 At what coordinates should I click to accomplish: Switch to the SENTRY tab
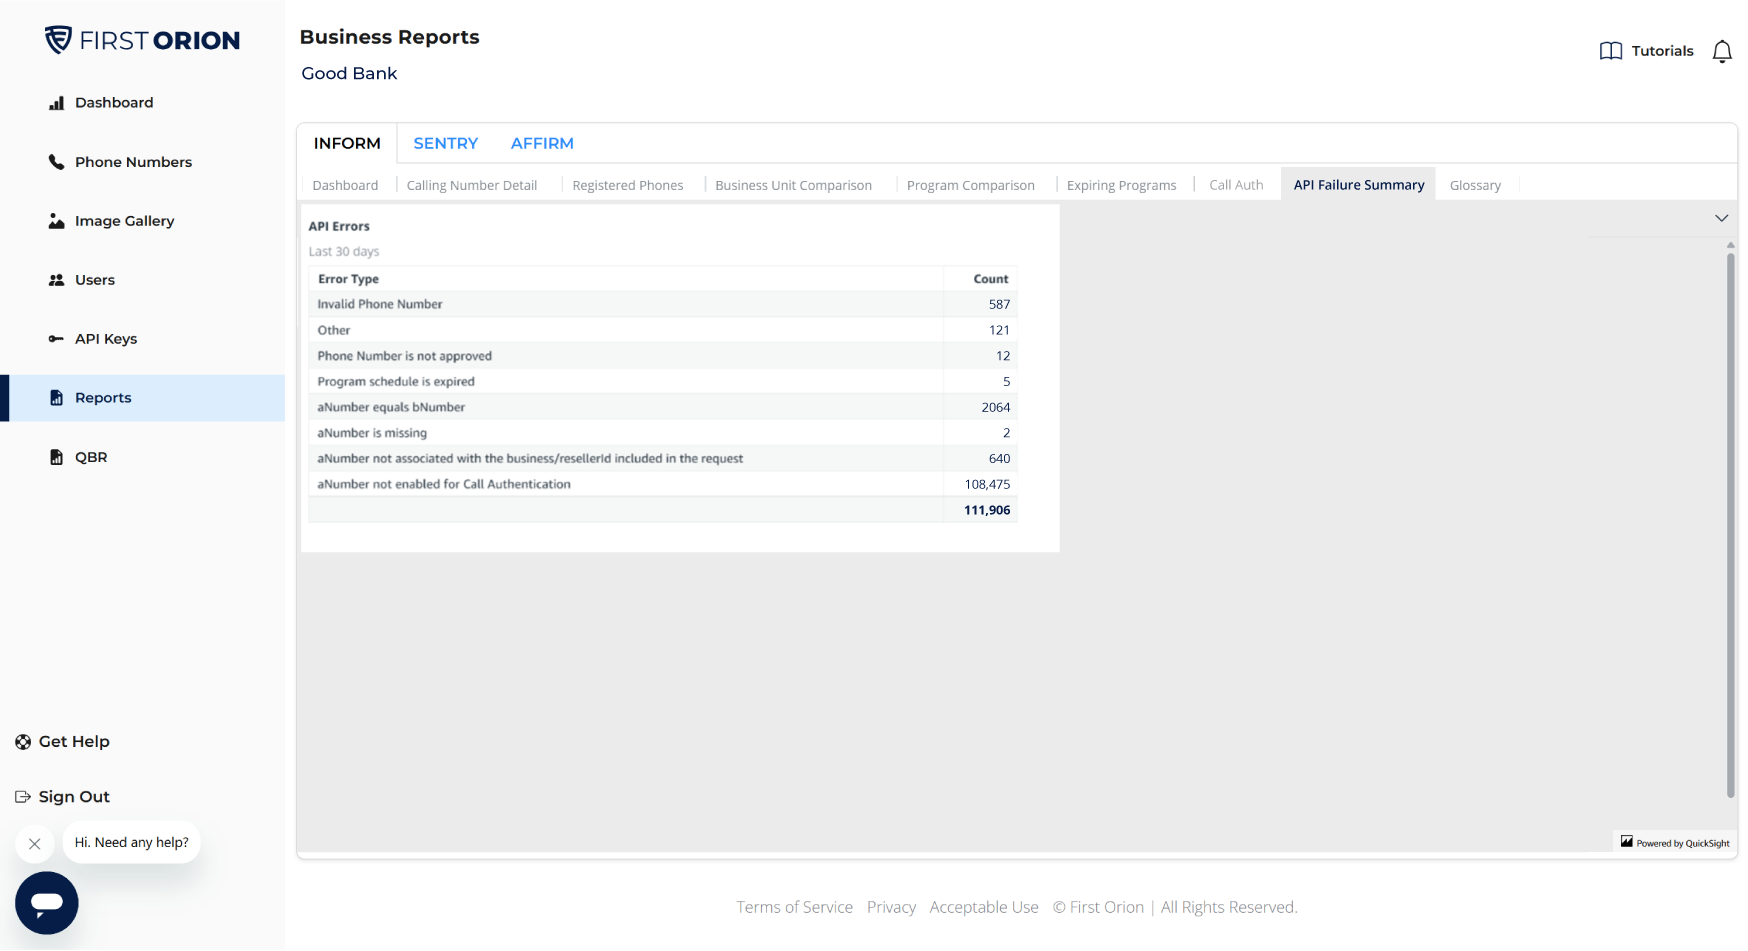click(x=445, y=143)
